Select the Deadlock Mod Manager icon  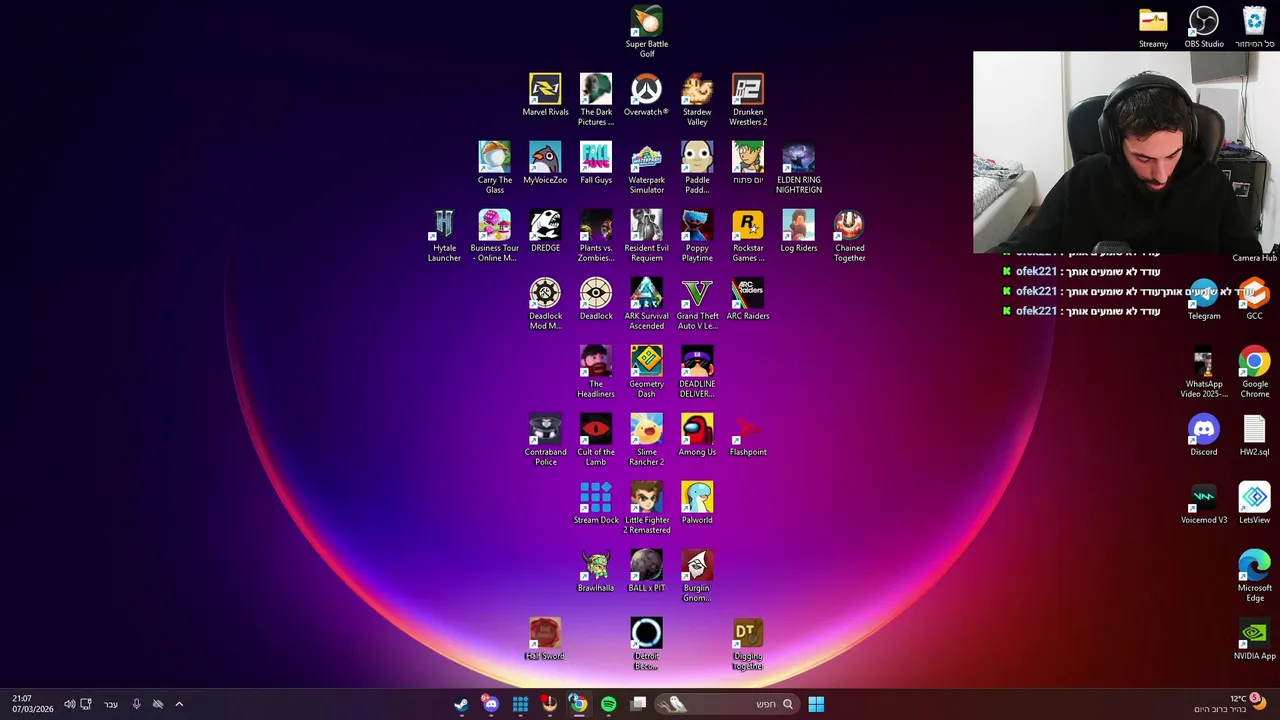545,304
